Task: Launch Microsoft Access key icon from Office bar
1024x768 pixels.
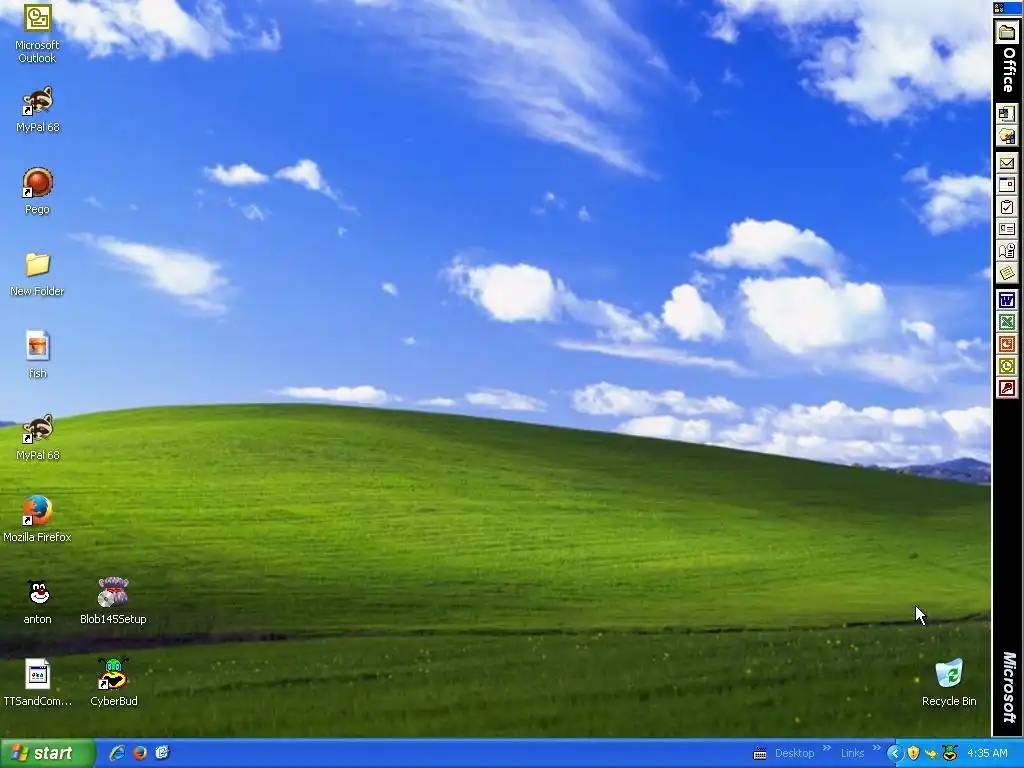Action: point(1007,389)
